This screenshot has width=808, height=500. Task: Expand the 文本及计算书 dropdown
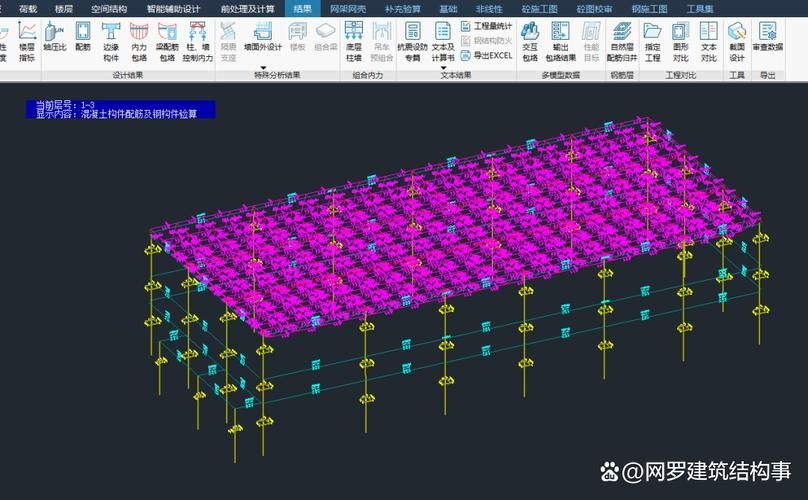point(443,66)
